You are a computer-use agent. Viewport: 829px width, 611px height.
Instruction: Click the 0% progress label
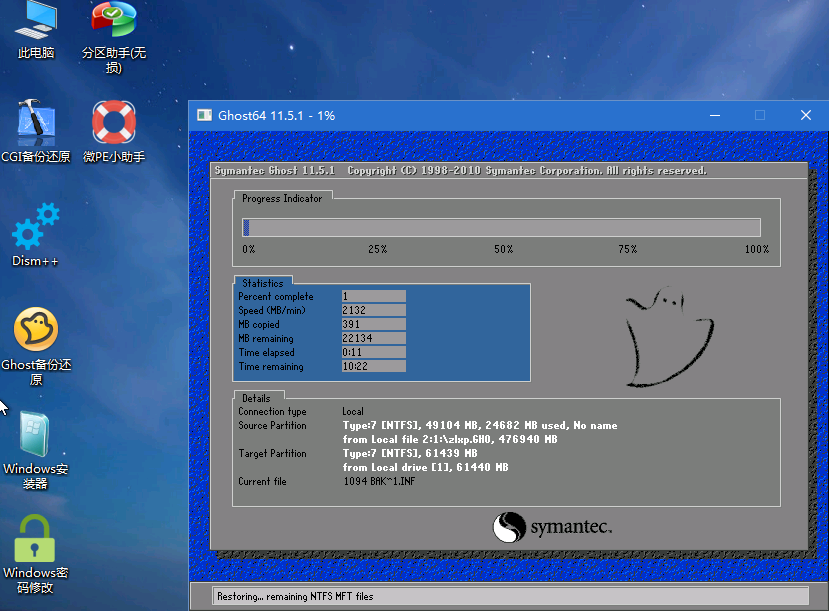pos(248,249)
